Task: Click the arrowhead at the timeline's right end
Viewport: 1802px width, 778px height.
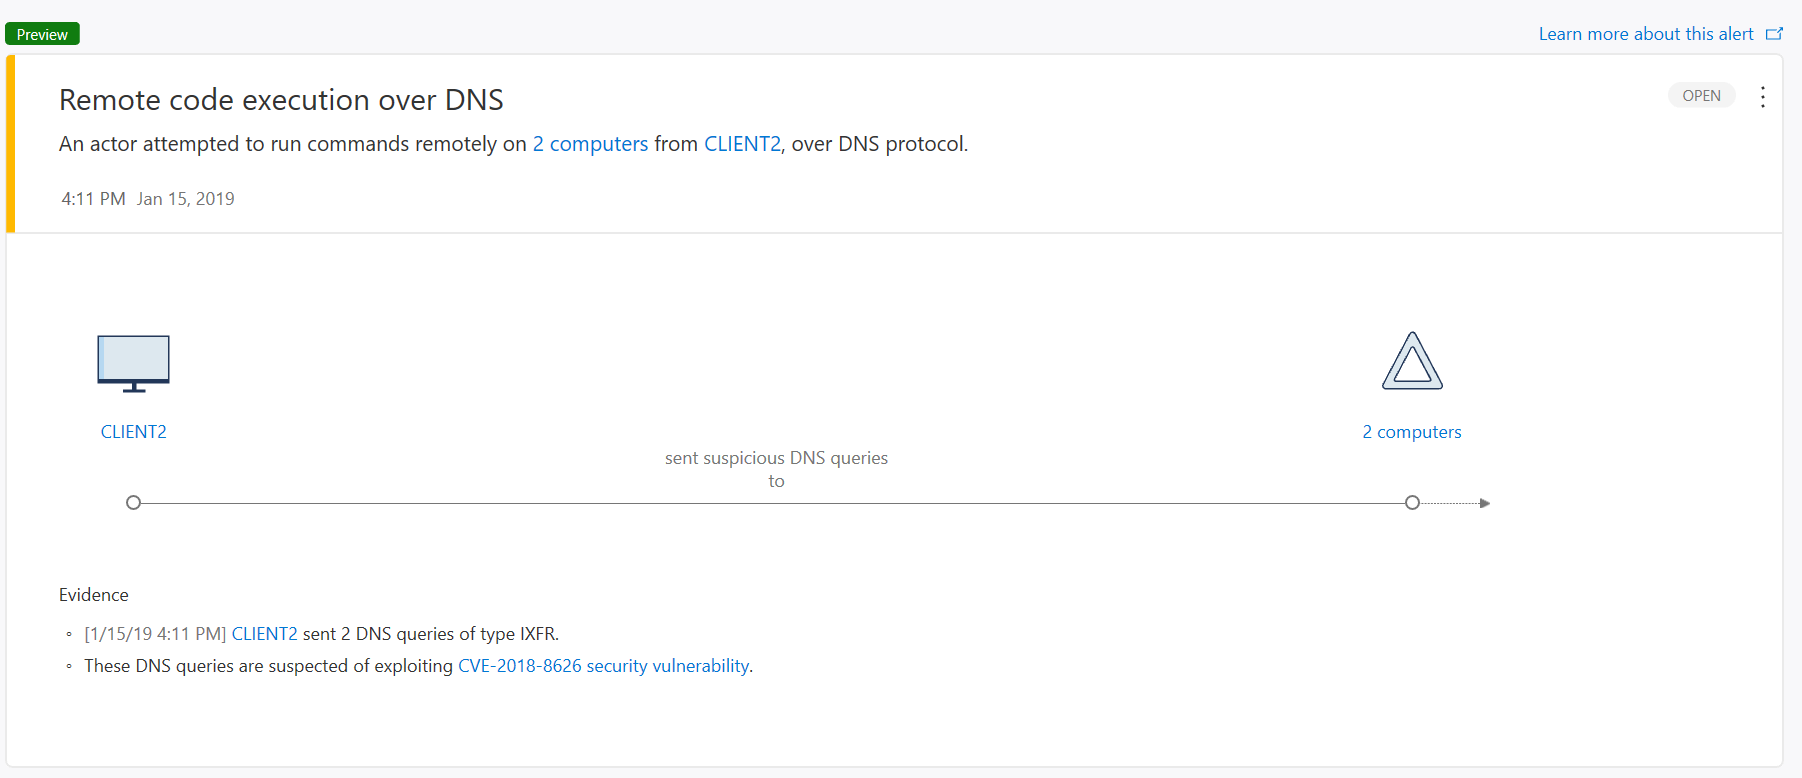Action: pos(1485,503)
